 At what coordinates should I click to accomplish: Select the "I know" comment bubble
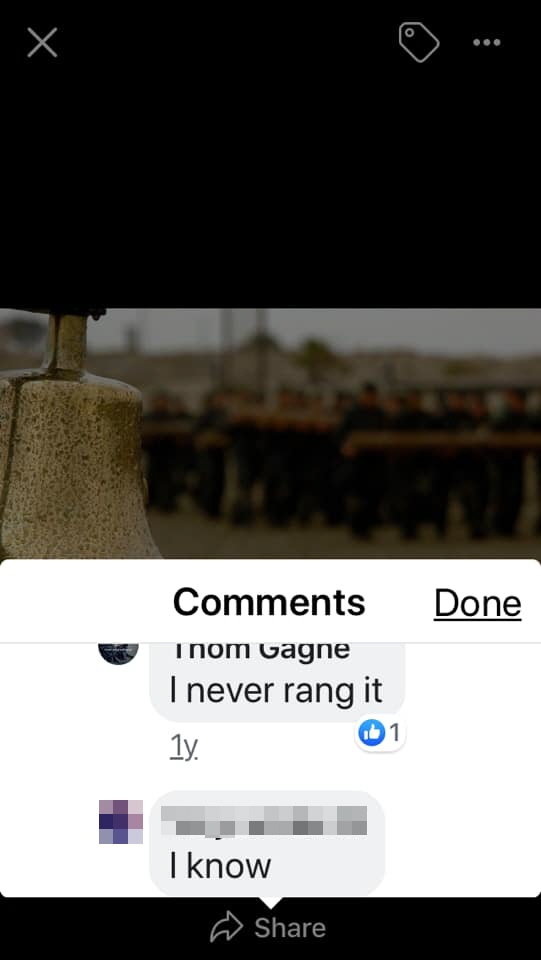coord(267,844)
